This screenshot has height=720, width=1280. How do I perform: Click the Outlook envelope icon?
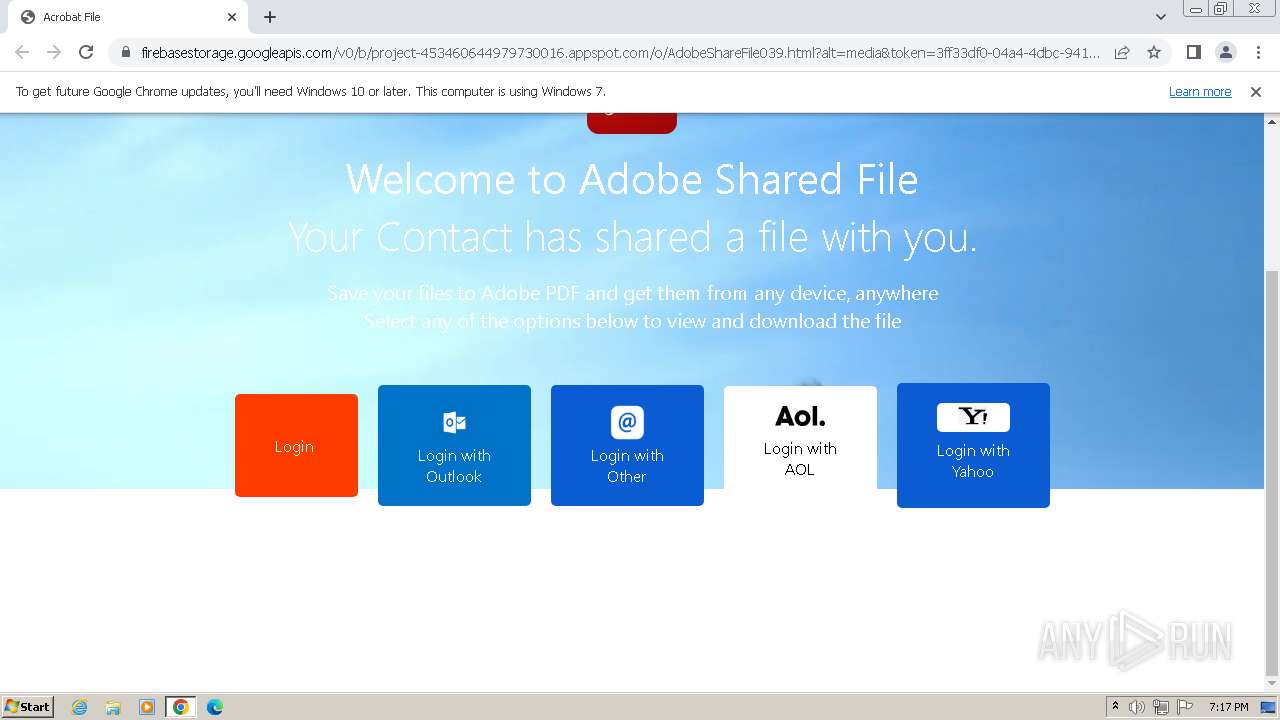click(454, 422)
